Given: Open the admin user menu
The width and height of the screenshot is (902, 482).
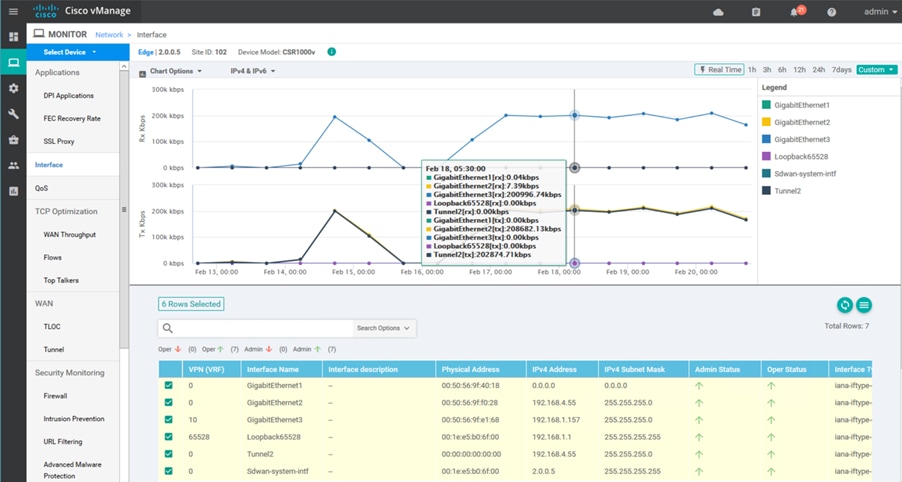Looking at the screenshot, I should click(880, 12).
